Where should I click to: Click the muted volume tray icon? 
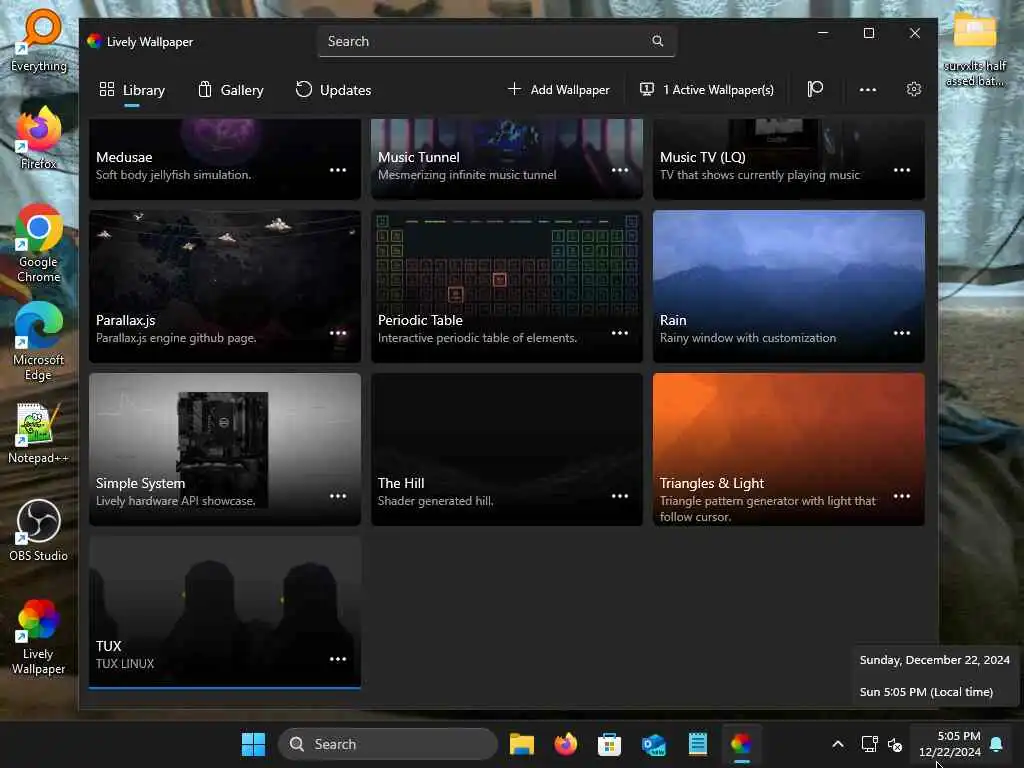coord(895,744)
